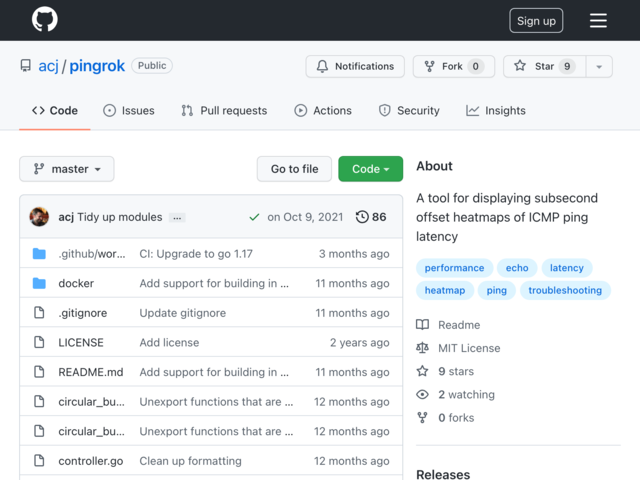The image size is (640, 480).
Task: Click the commit history clock icon
Action: pos(362,217)
